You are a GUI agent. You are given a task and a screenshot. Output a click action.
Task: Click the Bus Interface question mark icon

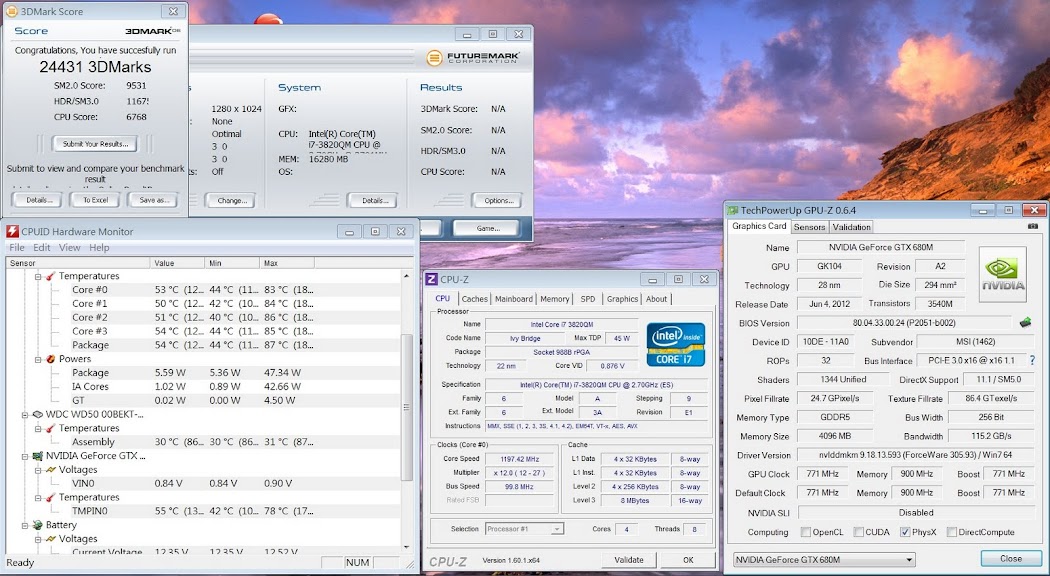coord(1032,360)
